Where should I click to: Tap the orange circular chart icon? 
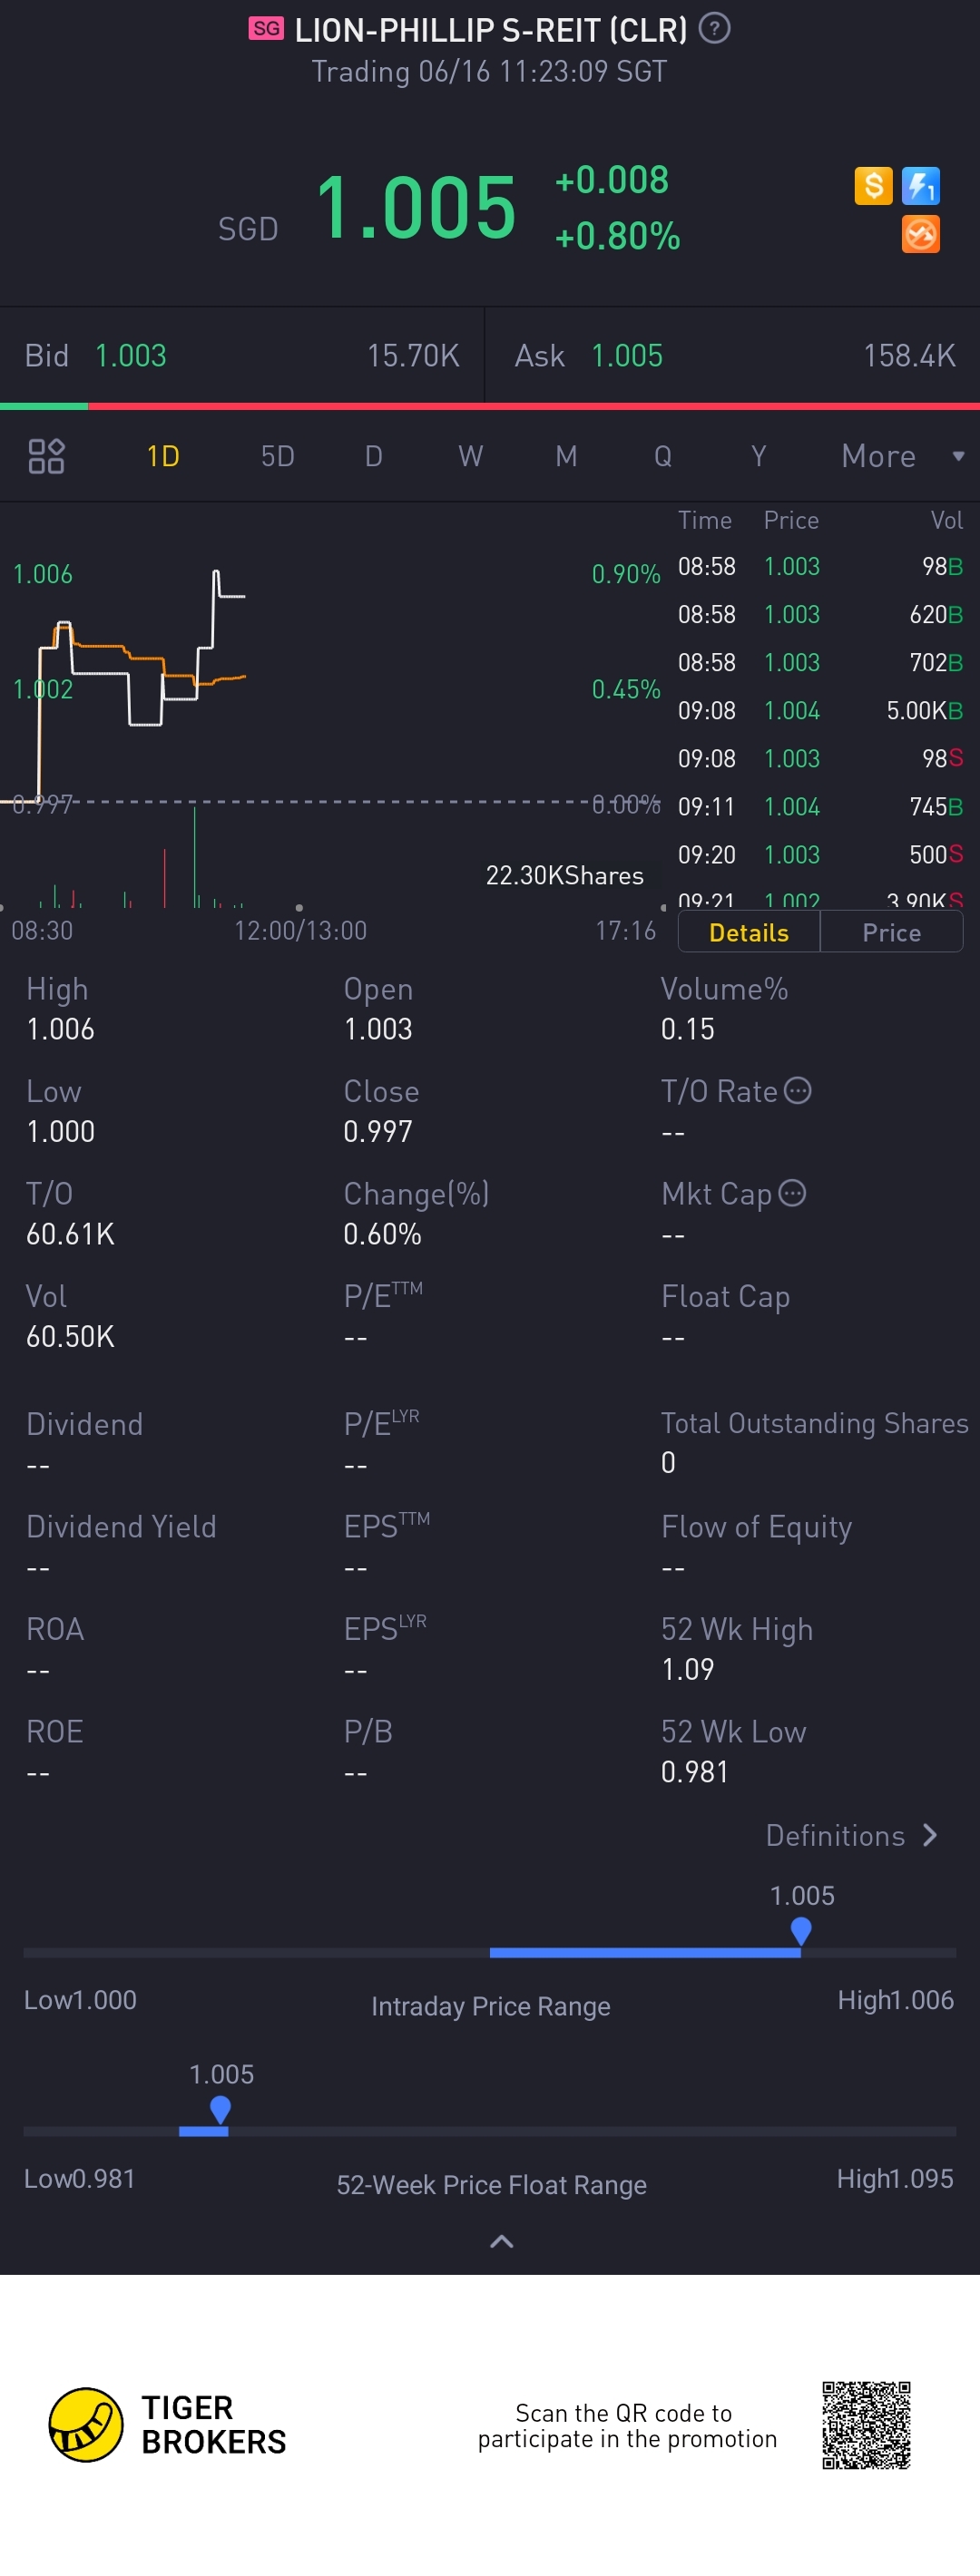(920, 235)
